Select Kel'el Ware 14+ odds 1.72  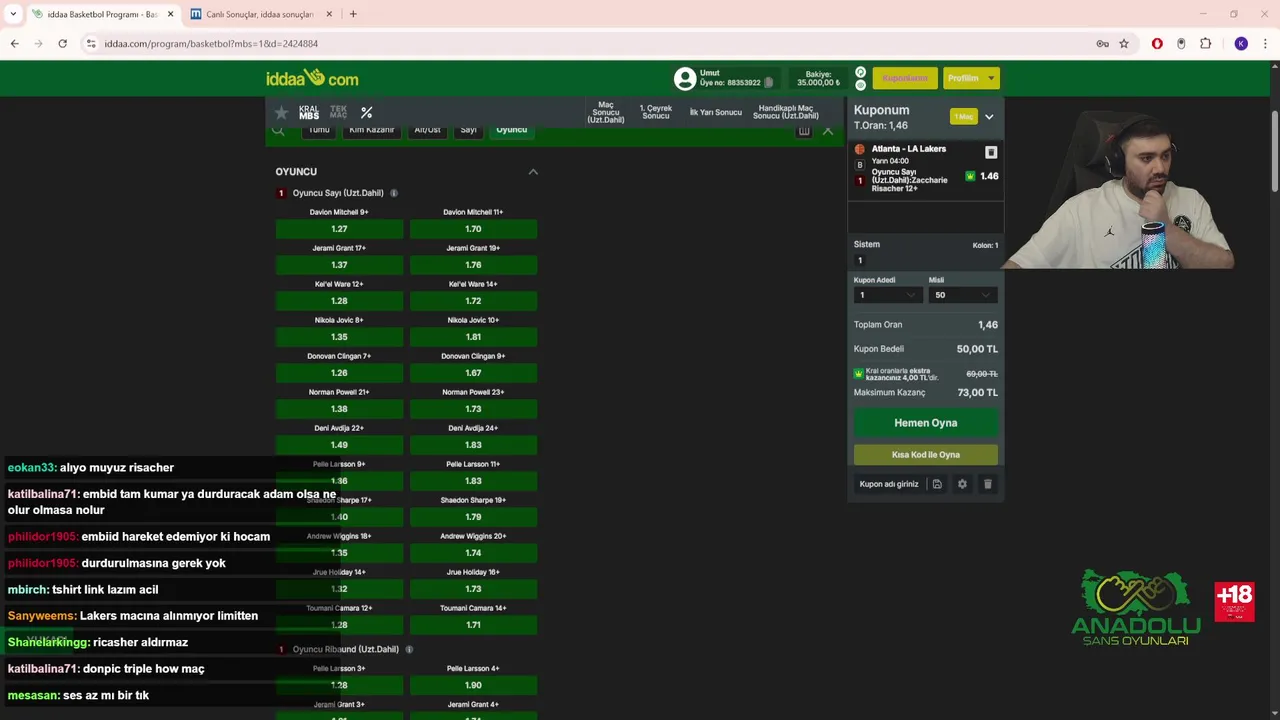473,301
